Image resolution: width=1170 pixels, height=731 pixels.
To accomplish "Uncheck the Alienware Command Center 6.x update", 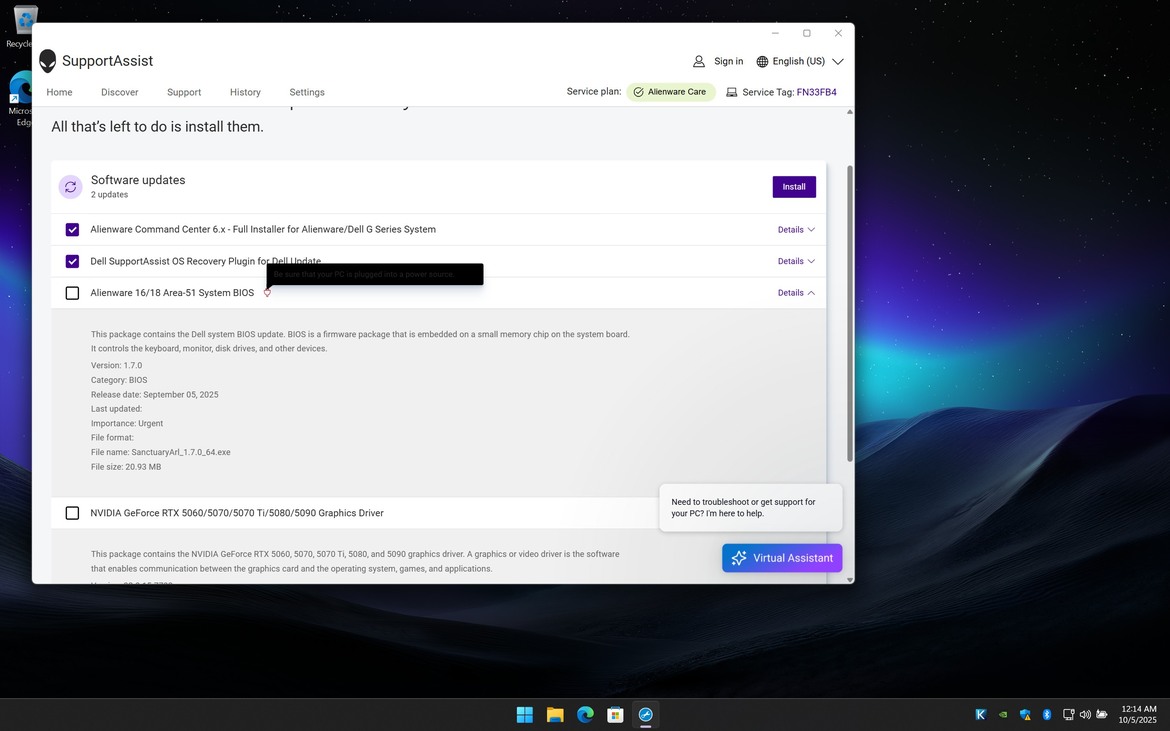I will [x=72, y=229].
